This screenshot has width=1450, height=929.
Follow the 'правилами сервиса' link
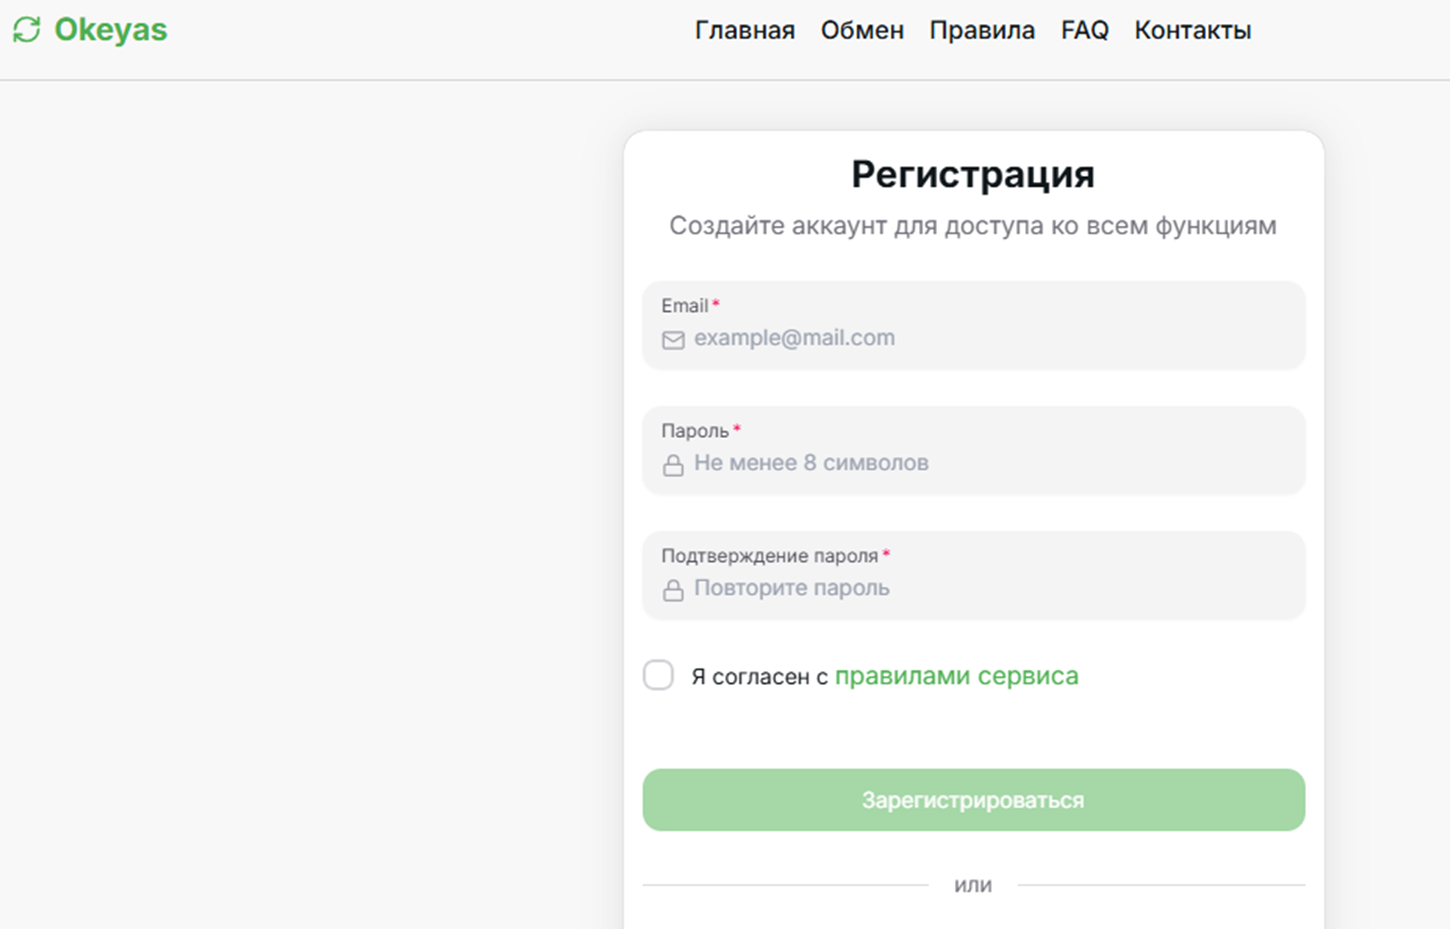click(x=957, y=676)
